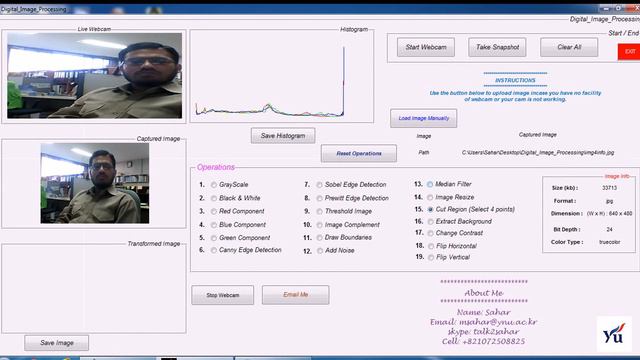Click the cell number '+821072508825'
The image size is (640, 360).
[494, 342]
